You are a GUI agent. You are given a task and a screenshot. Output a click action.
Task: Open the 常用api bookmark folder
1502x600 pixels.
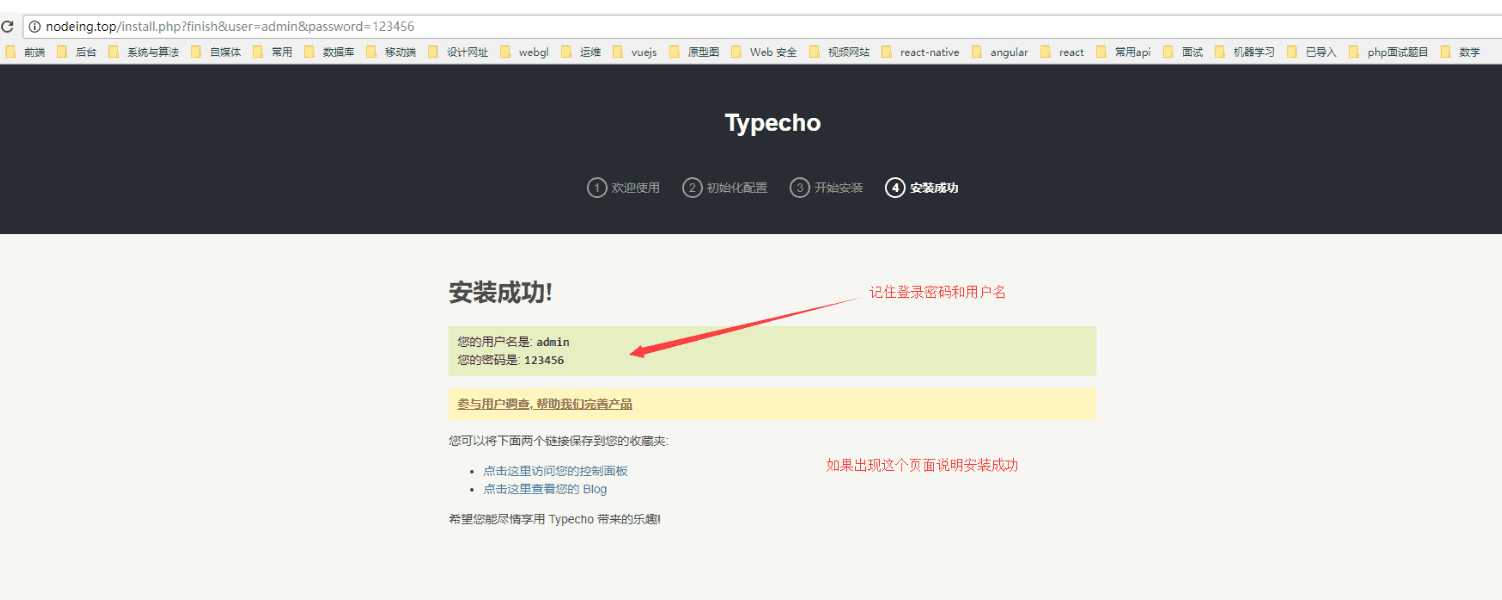click(1123, 52)
